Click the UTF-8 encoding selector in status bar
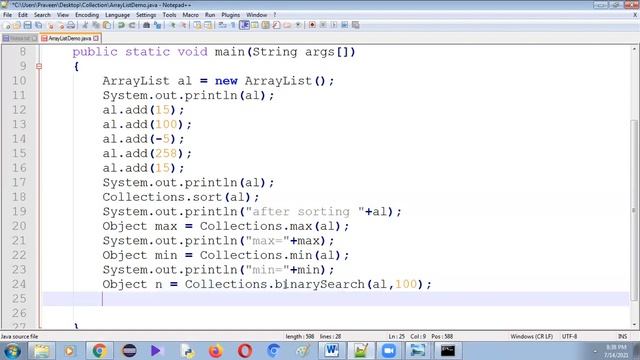Image resolution: width=640 pixels, height=360 pixels. (x=569, y=336)
